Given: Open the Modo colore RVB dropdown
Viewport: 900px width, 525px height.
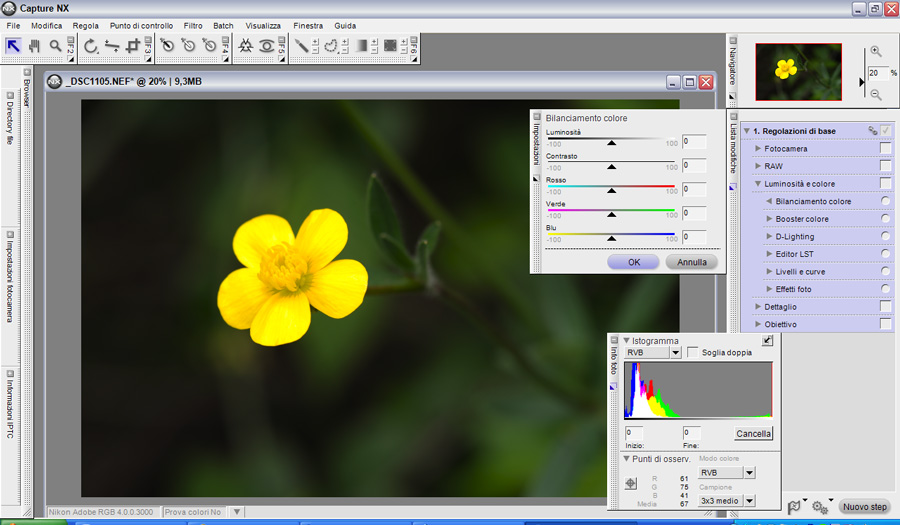Looking at the screenshot, I should (x=750, y=473).
